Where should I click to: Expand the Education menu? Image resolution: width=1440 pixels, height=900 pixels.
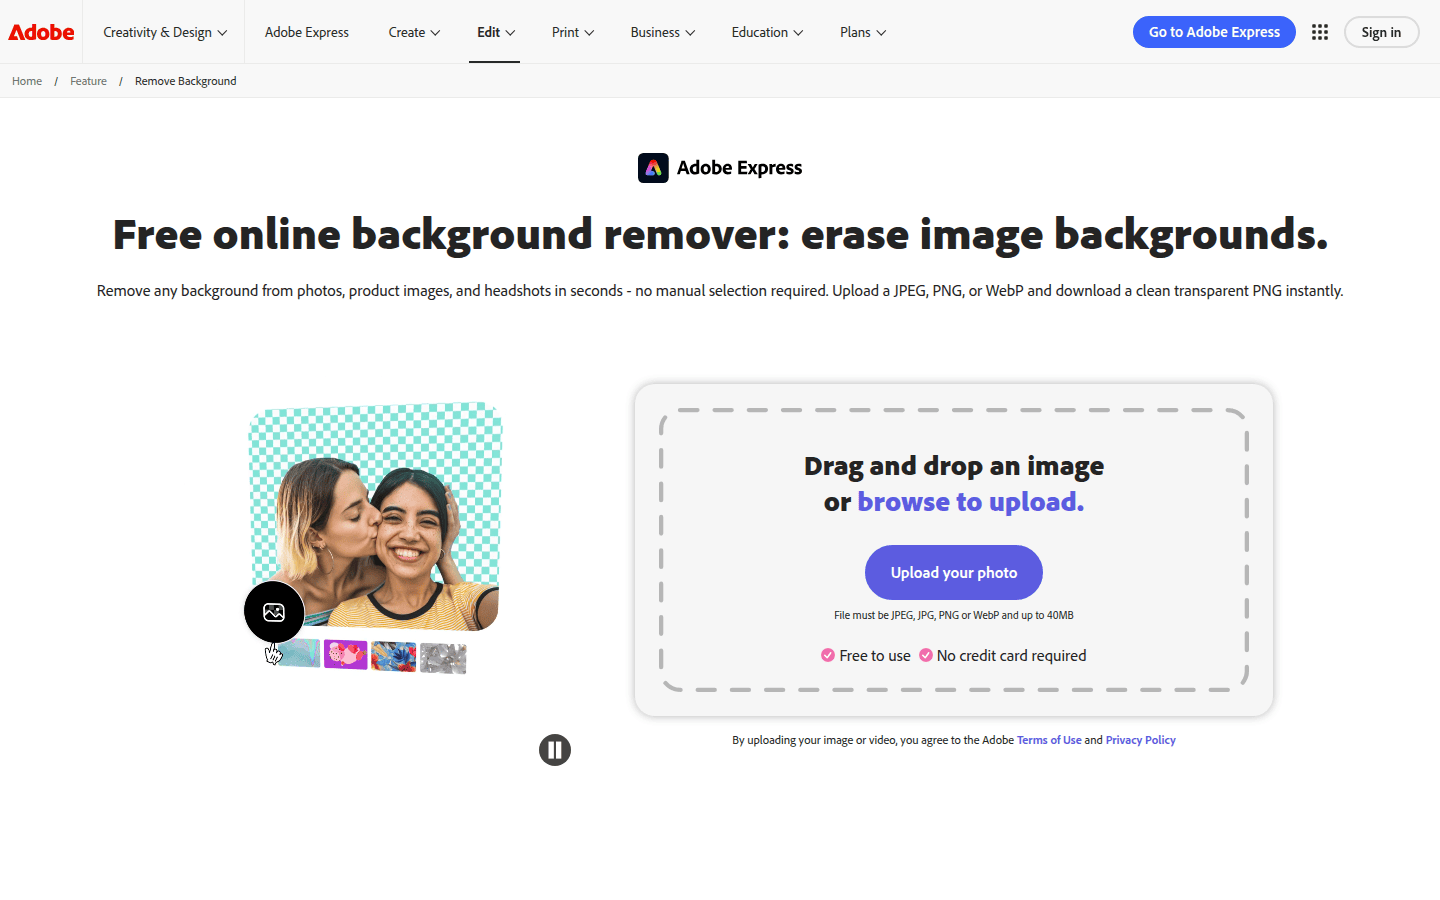767,32
